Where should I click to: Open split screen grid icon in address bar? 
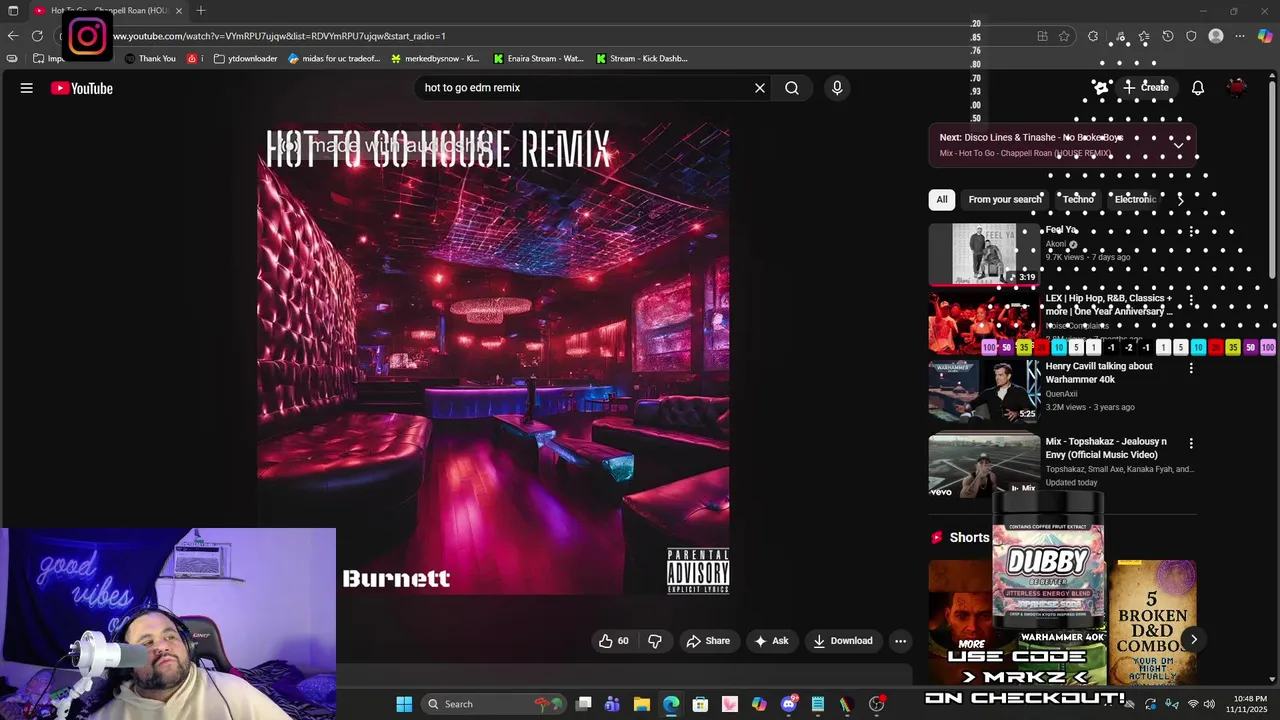pyautogui.click(x=1042, y=36)
